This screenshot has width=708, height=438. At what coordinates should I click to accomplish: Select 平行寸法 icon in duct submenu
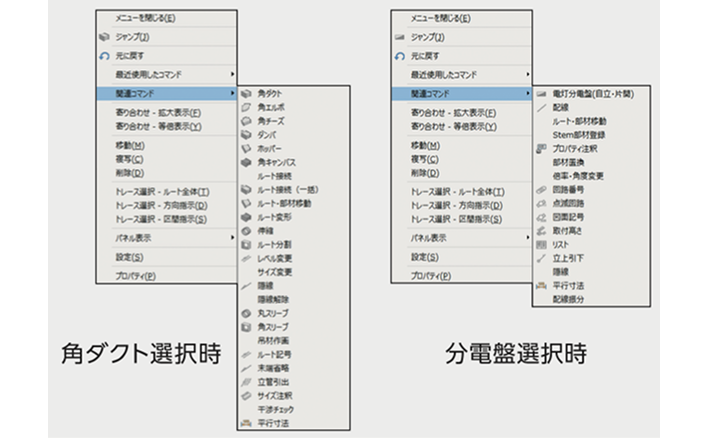(246, 423)
